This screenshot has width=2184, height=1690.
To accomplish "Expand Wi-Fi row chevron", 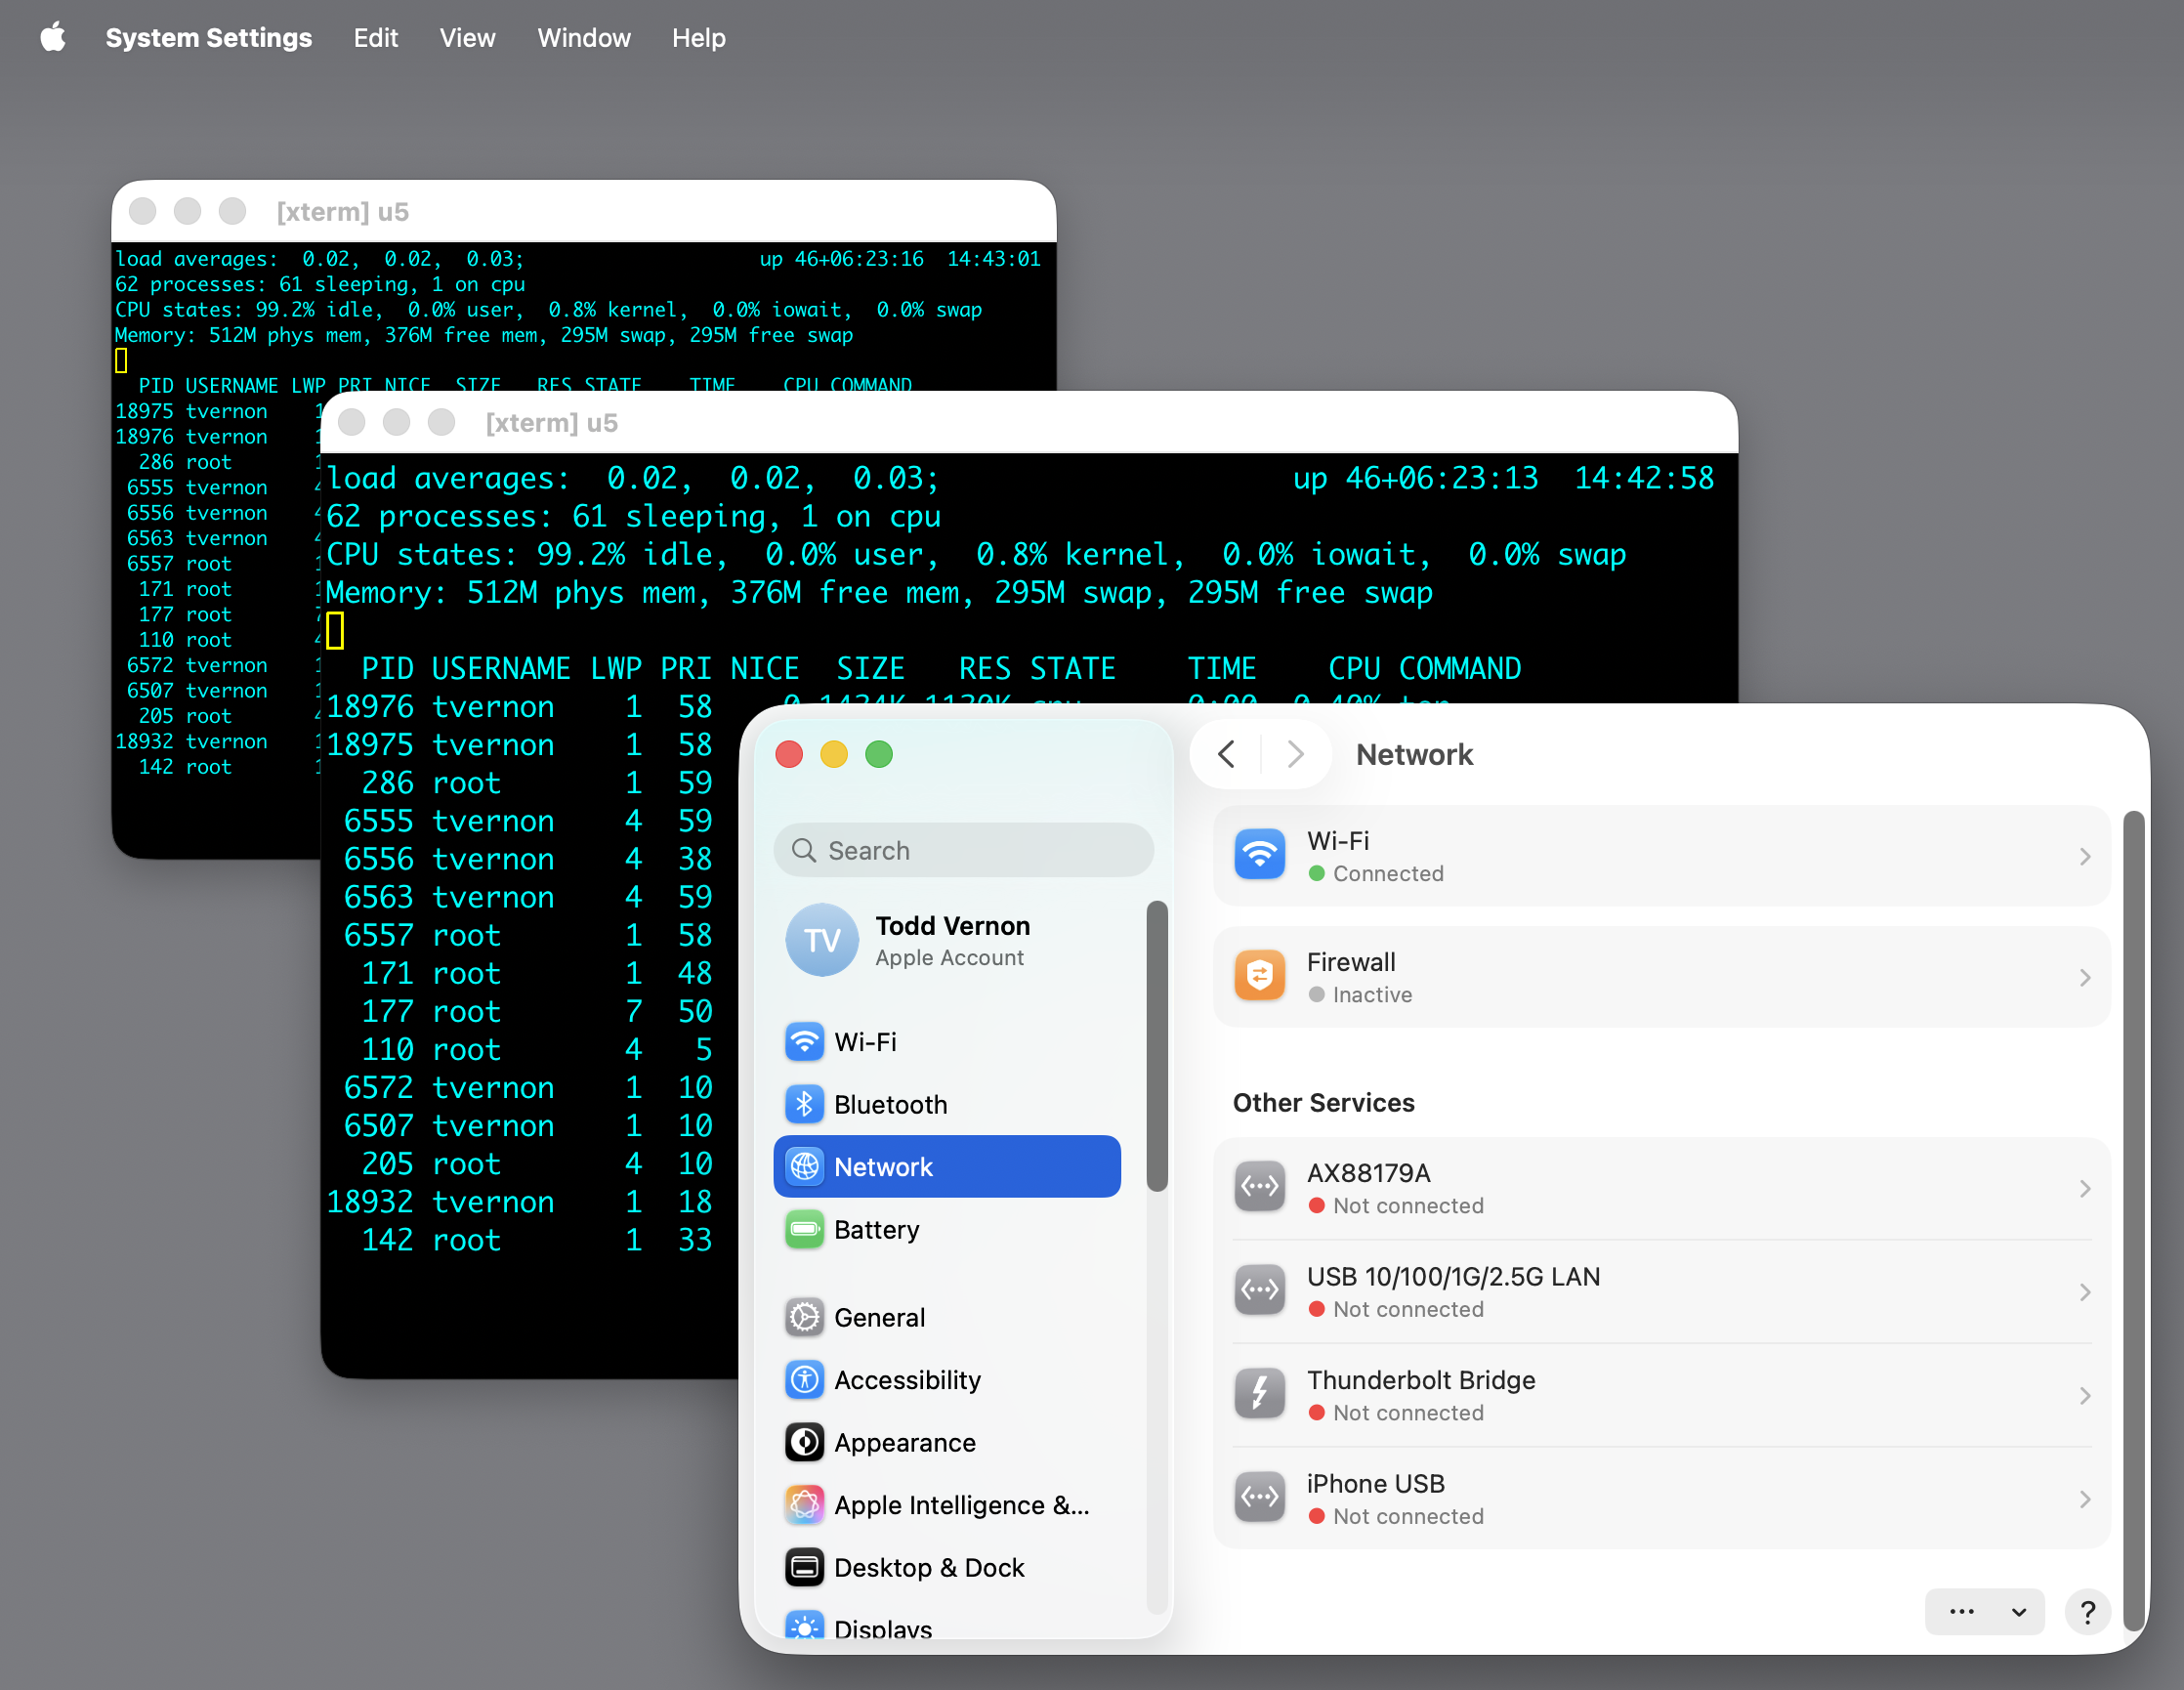I will click(2085, 856).
